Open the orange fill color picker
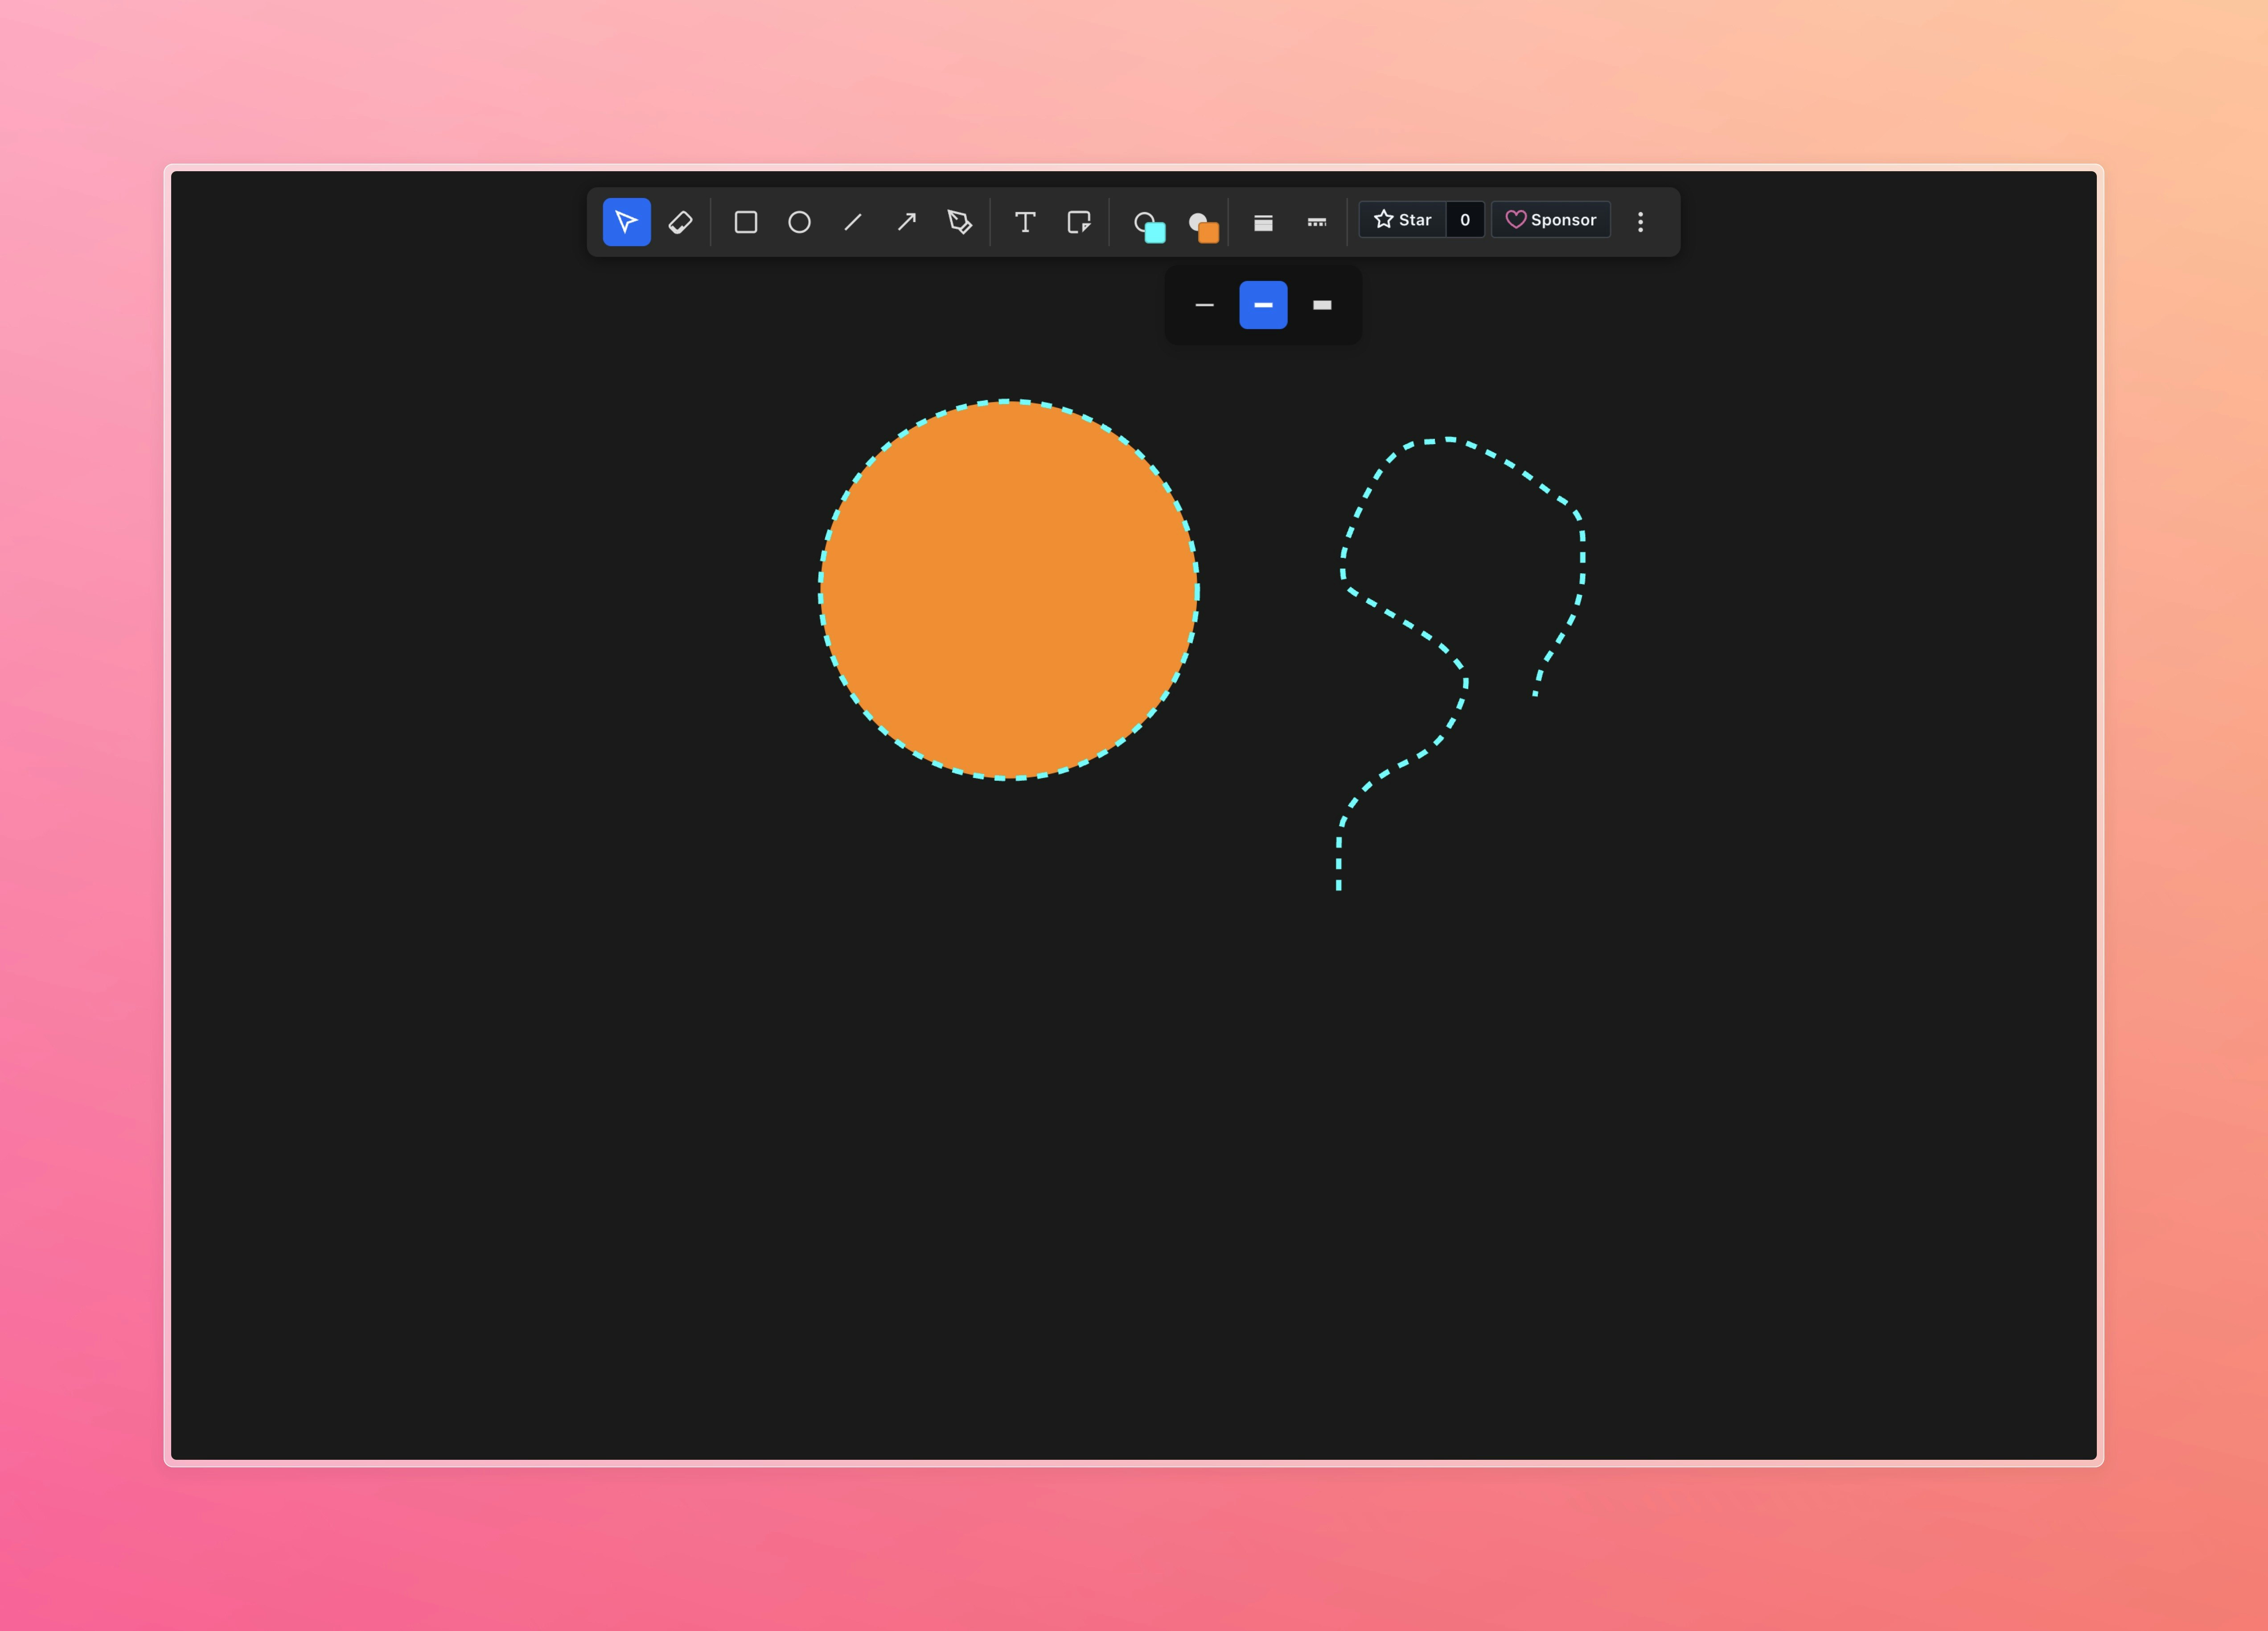2268x1631 pixels. 1203,221
